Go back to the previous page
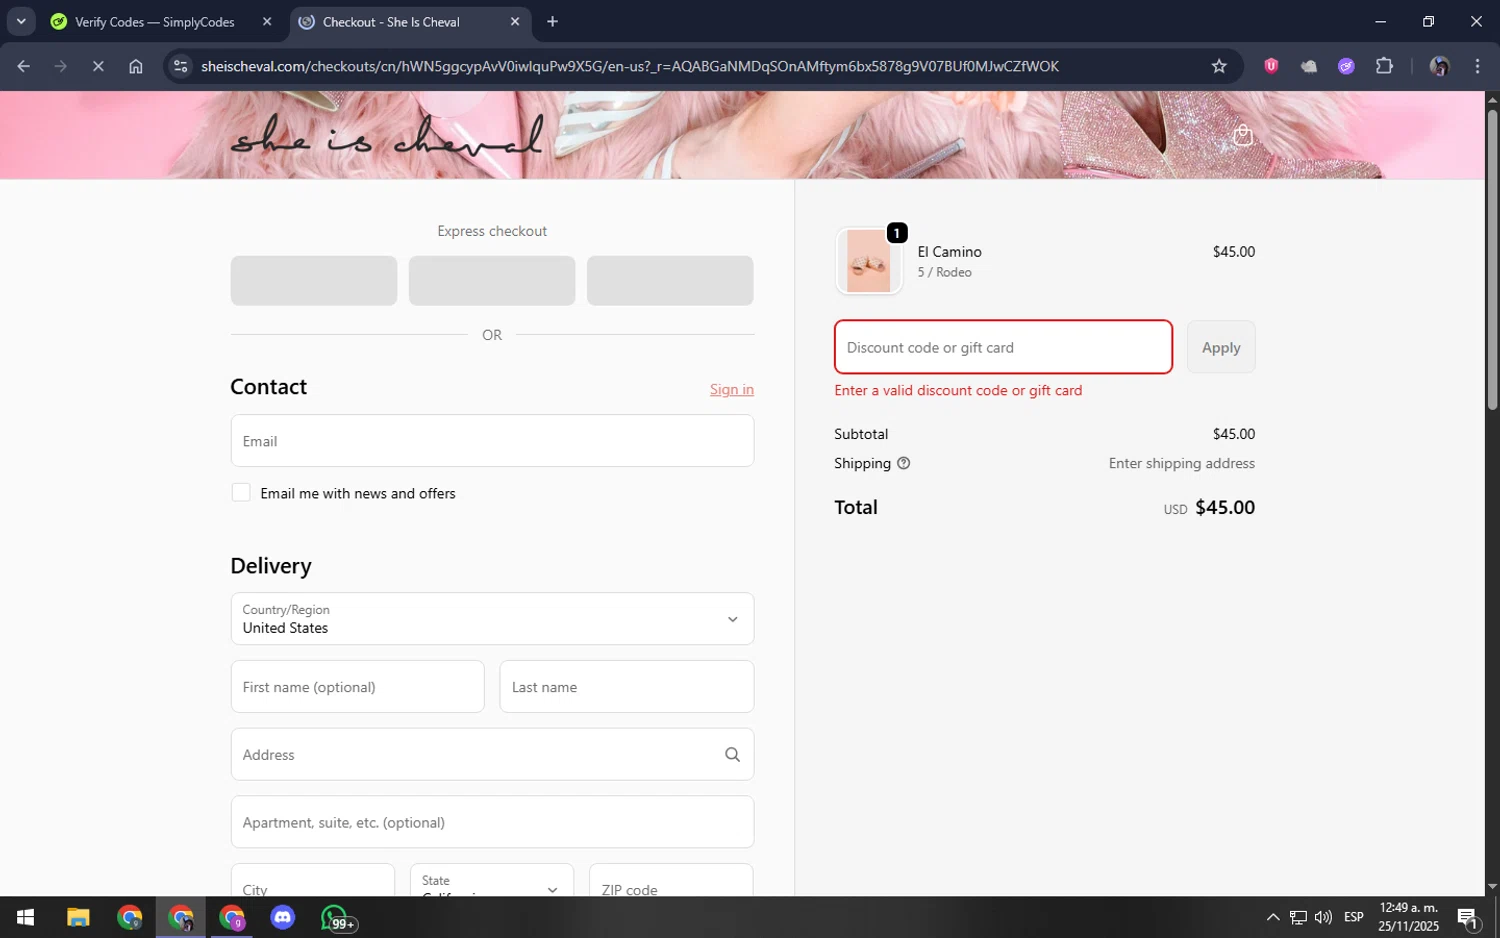Screen dimensions: 1500x938 [x=23, y=66]
